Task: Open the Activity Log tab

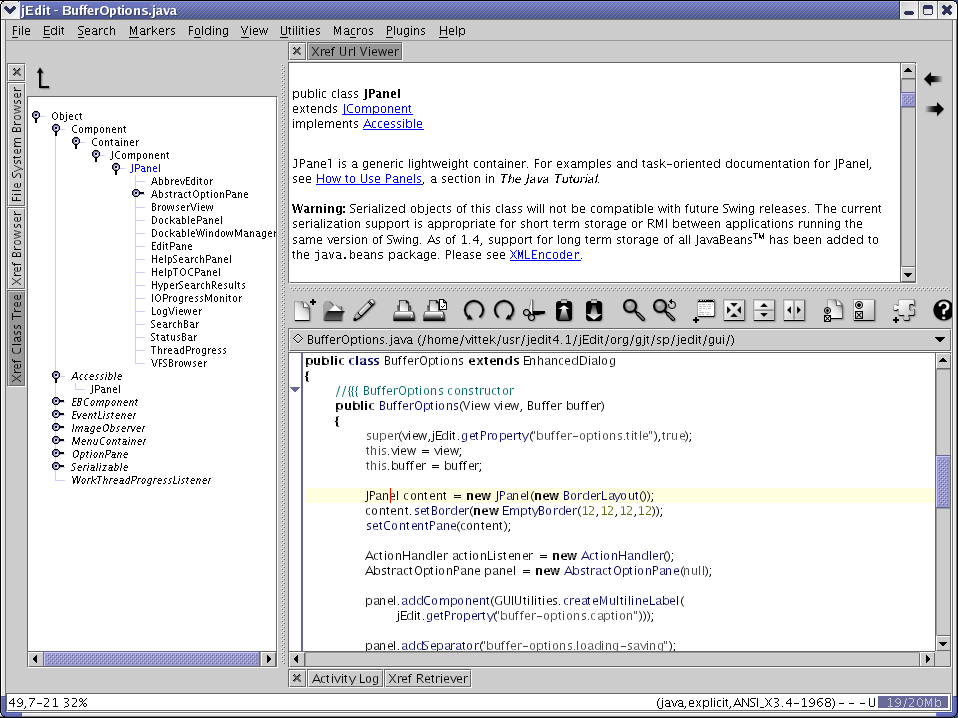Action: click(x=345, y=678)
